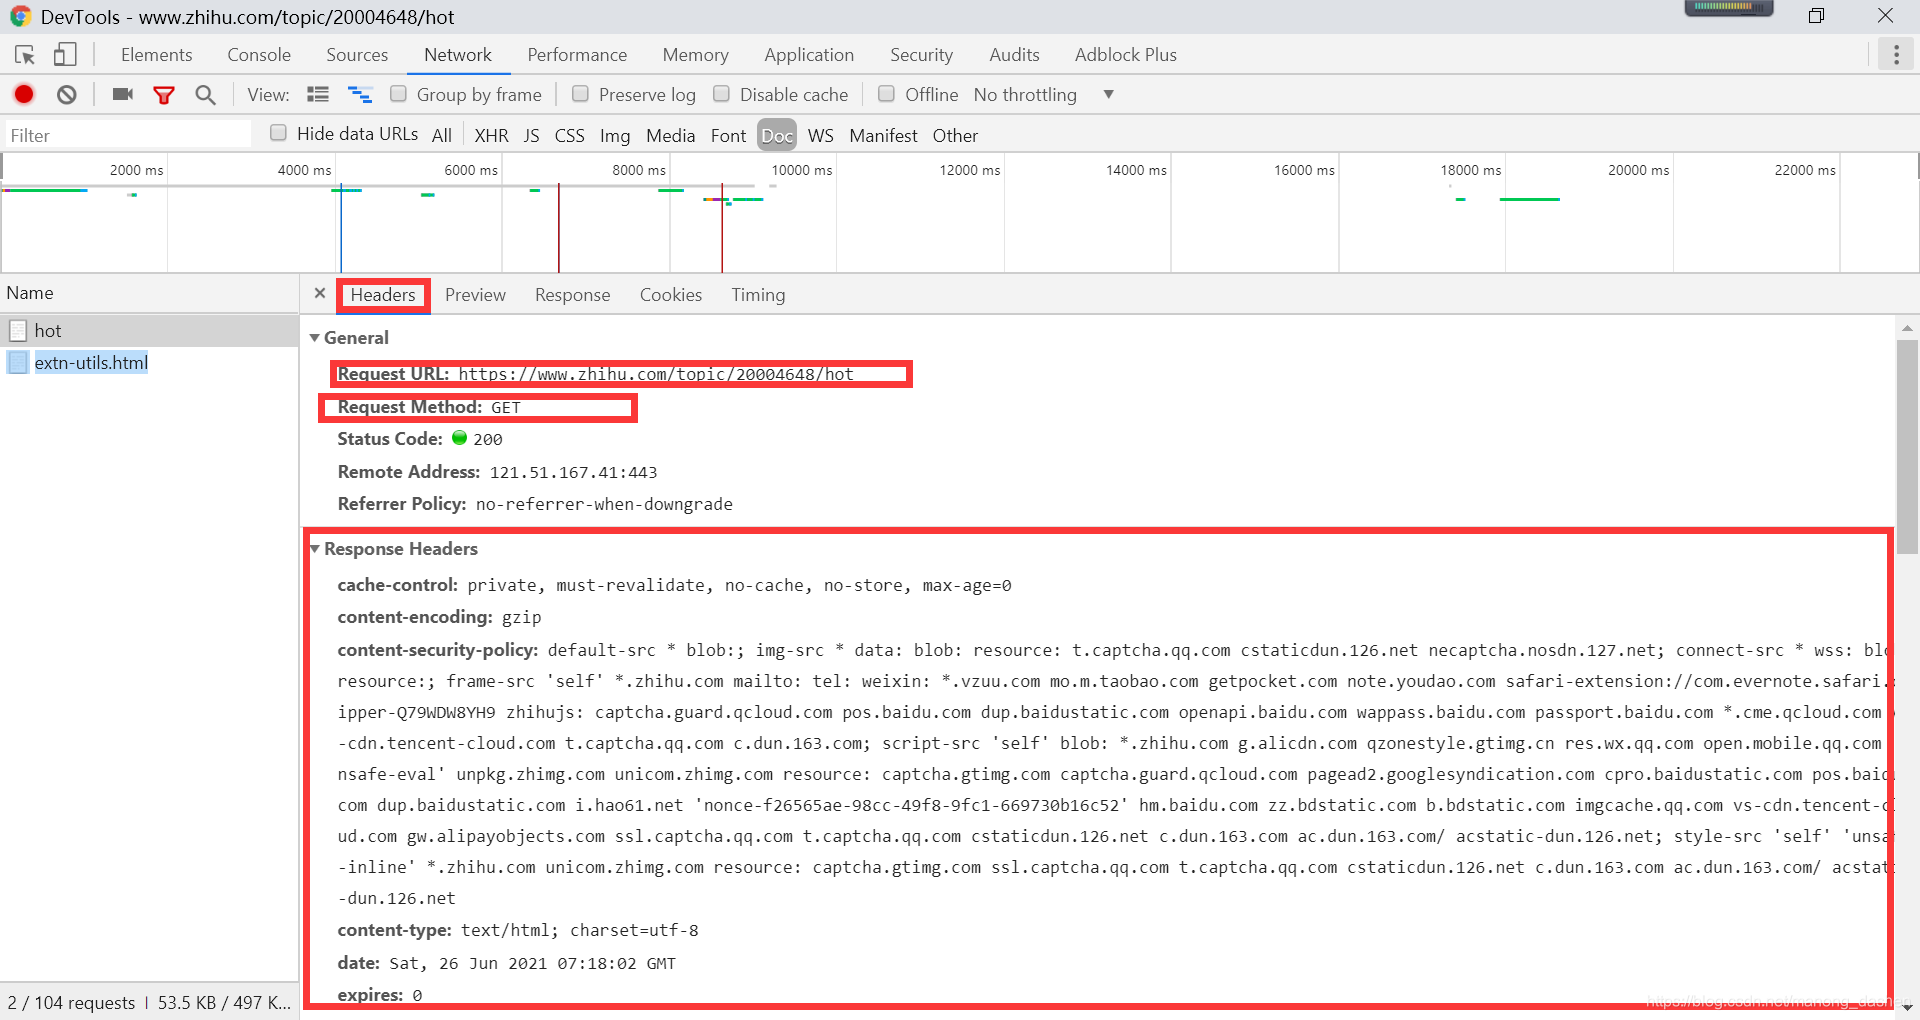Open the No throttling dropdown

(x=1044, y=94)
